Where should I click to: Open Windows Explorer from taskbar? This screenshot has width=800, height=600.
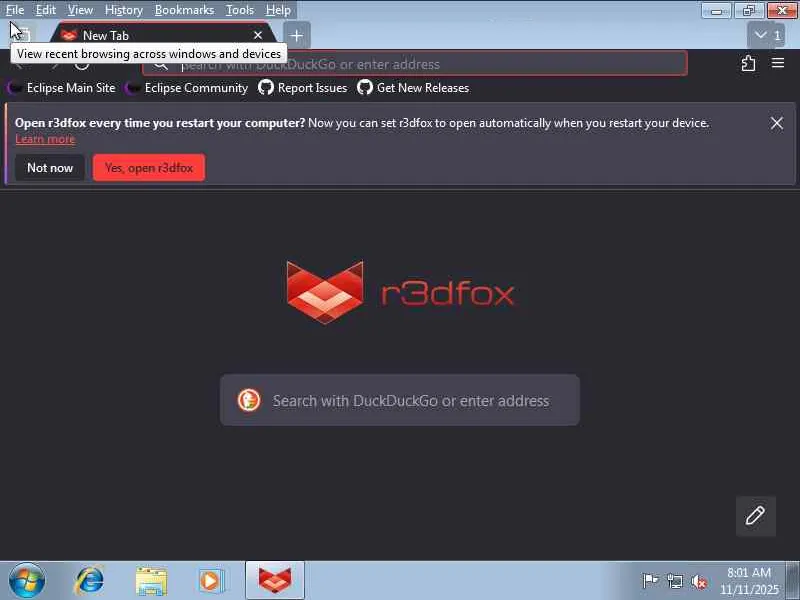click(x=151, y=581)
